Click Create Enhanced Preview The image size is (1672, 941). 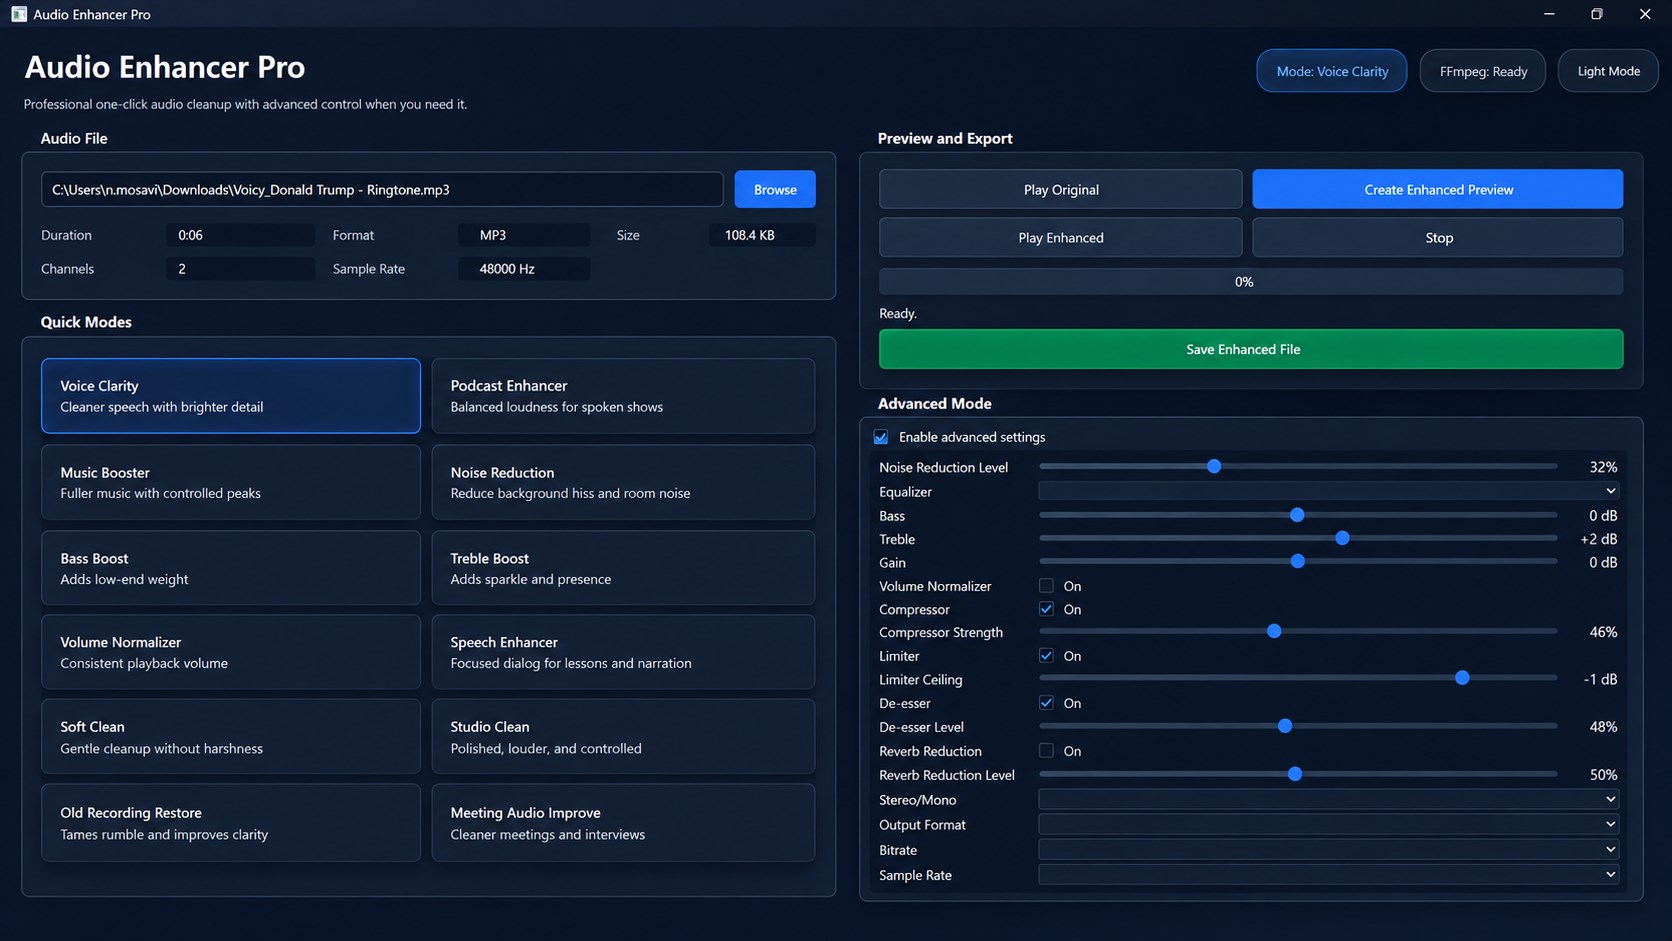pos(1438,189)
